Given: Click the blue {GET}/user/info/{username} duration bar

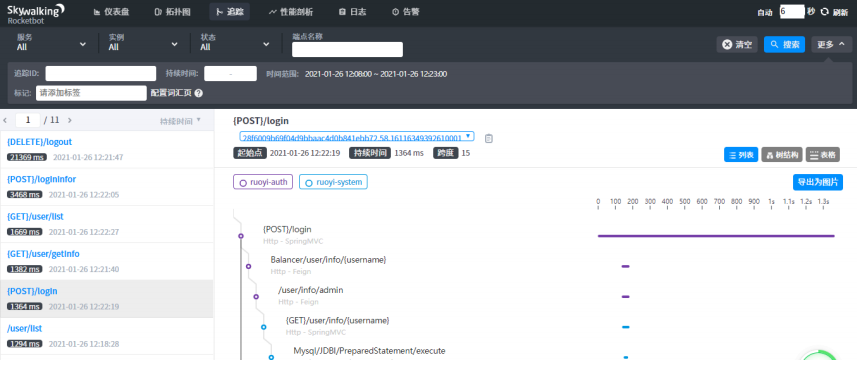Looking at the screenshot, I should [x=626, y=327].
